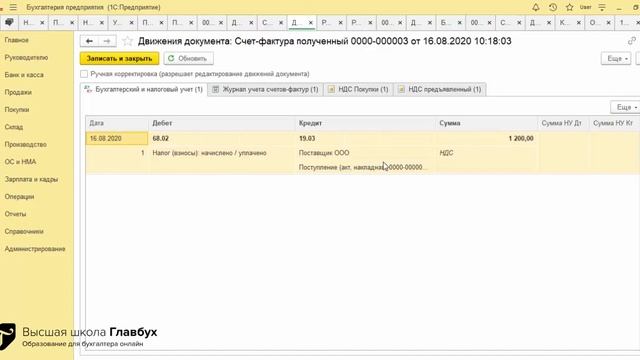640x360 pixels.
Task: Open 'НДС предъявленный (1)' tab
Action: (x=440, y=89)
